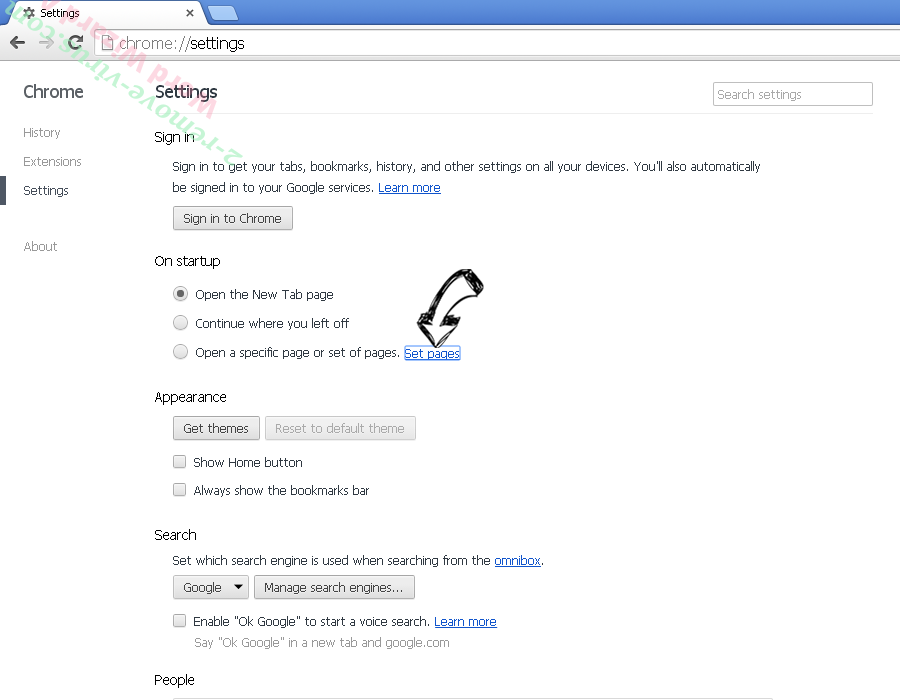Open a new tab
This screenshot has width=900, height=700.
[223, 13]
